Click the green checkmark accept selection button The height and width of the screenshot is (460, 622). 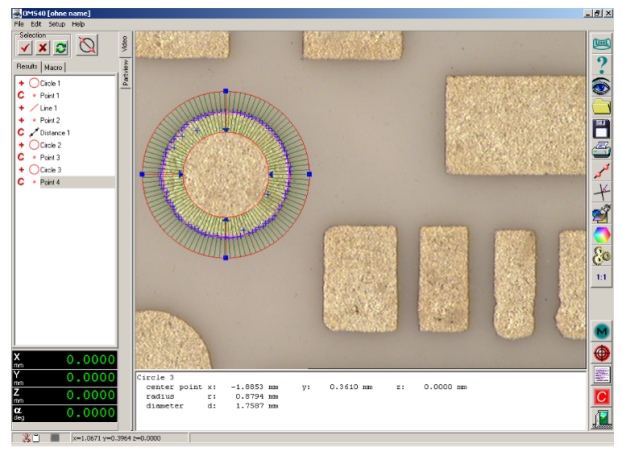(26, 47)
